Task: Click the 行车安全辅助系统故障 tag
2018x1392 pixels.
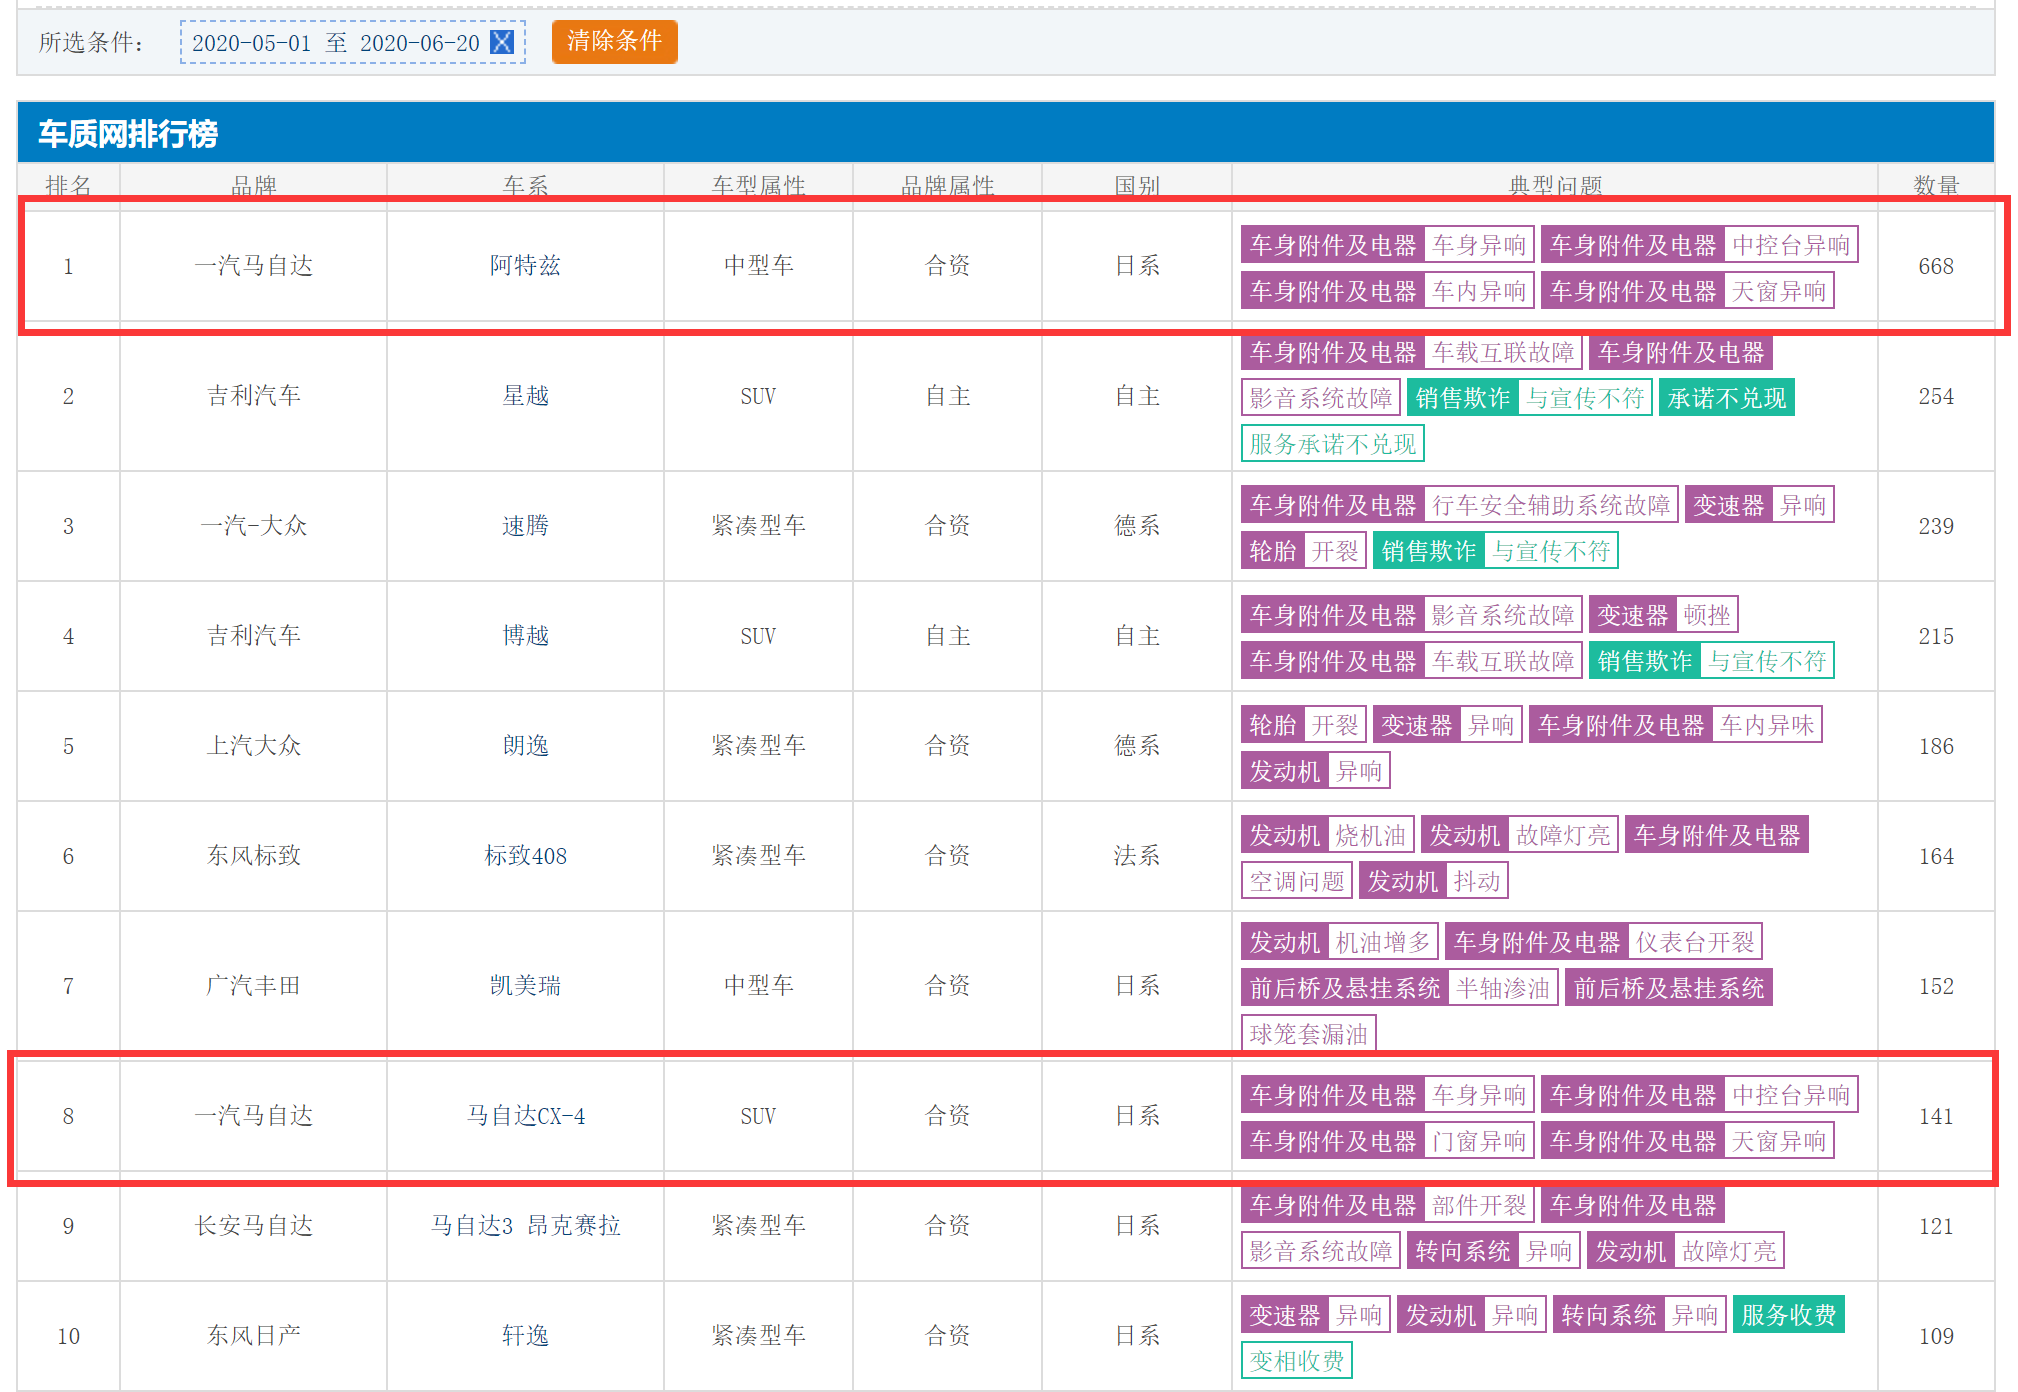Action: click(1550, 505)
